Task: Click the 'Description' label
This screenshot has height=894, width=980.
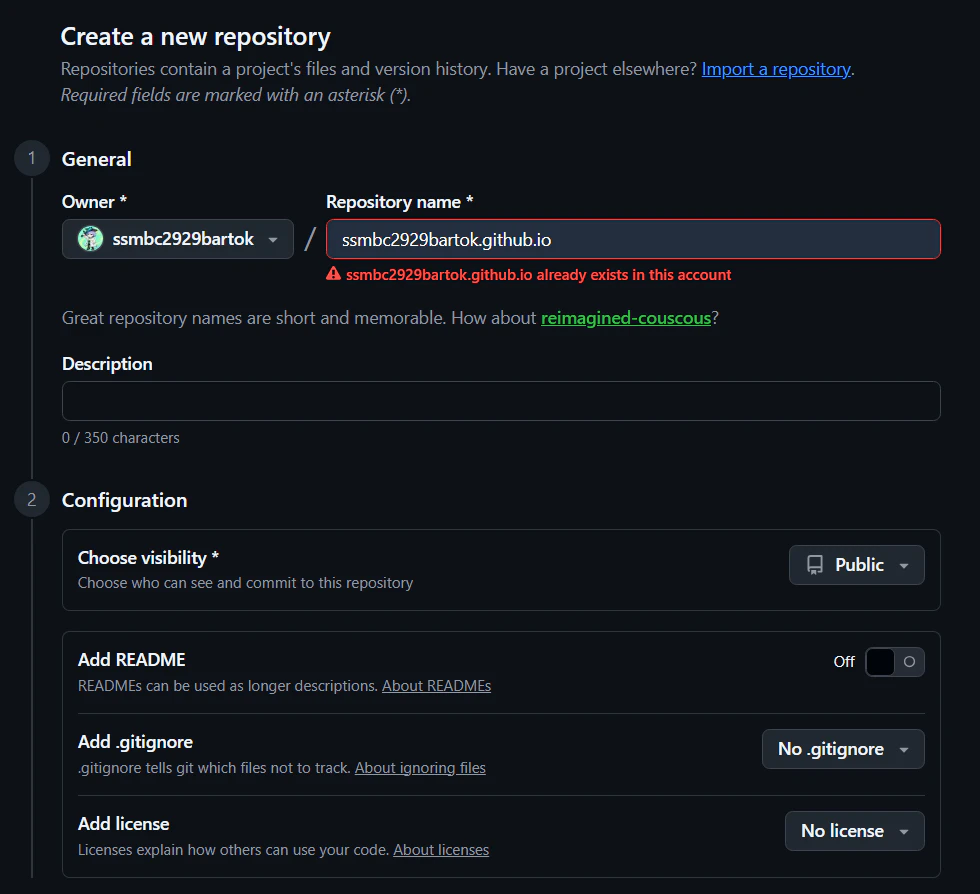Action: click(107, 364)
